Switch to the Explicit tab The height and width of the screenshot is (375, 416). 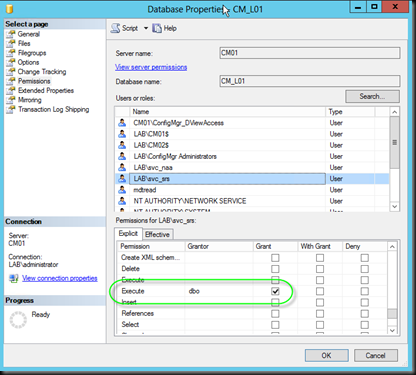pos(128,234)
